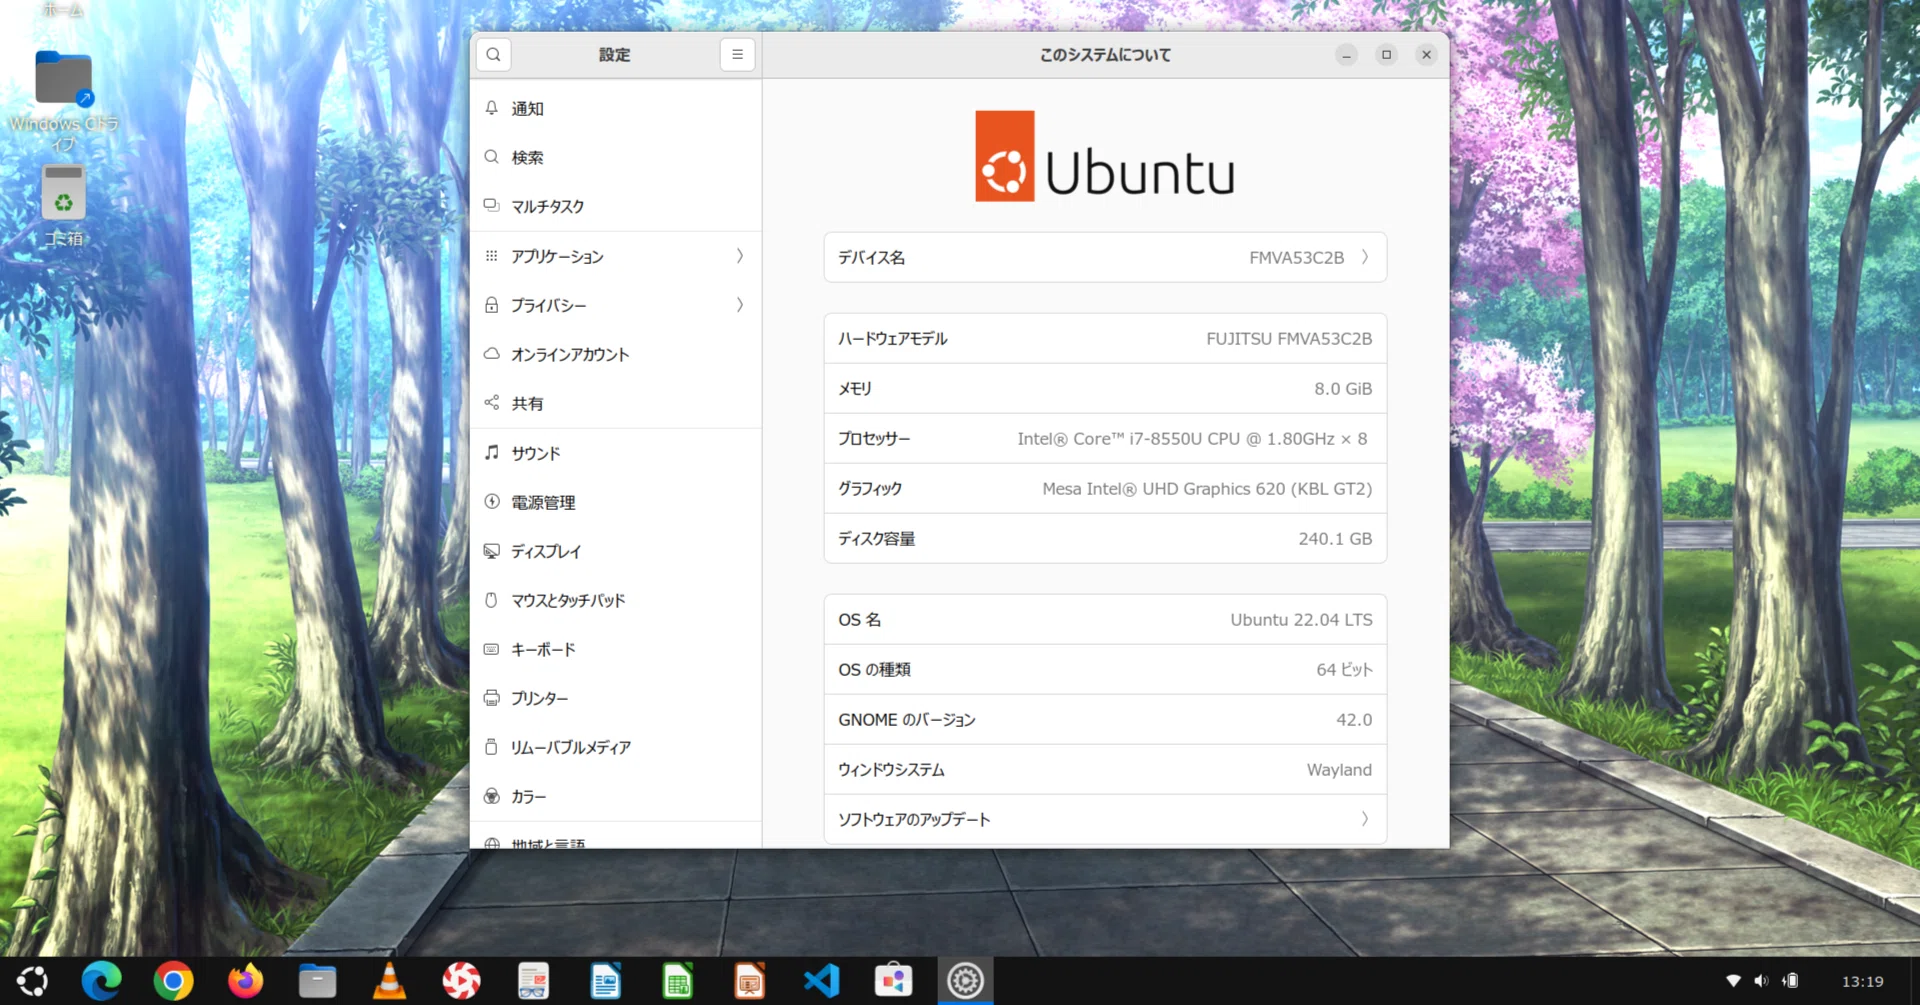The image size is (1920, 1005).
Task: Launch Firefox from the taskbar
Action: tap(245, 981)
